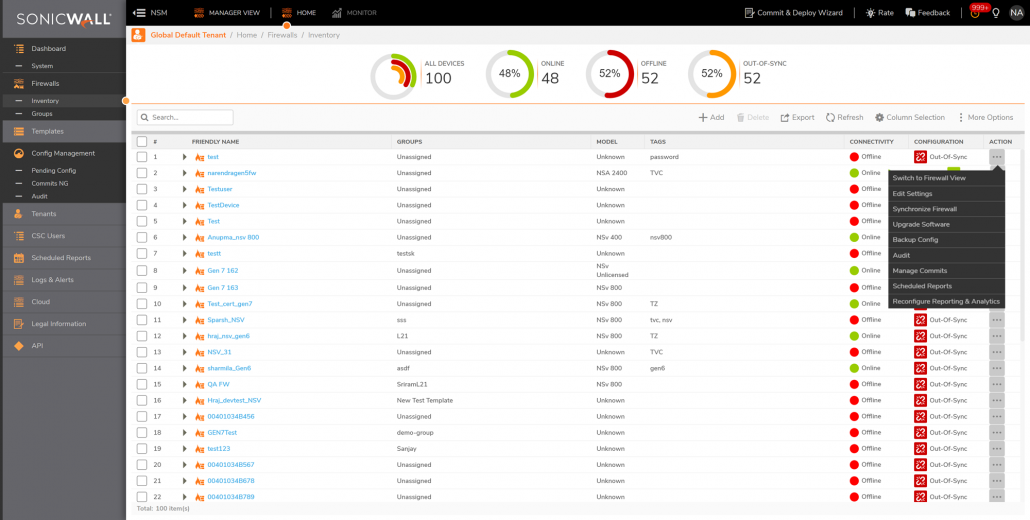Expand the Hraj_devtest_NSV row

[185, 401]
